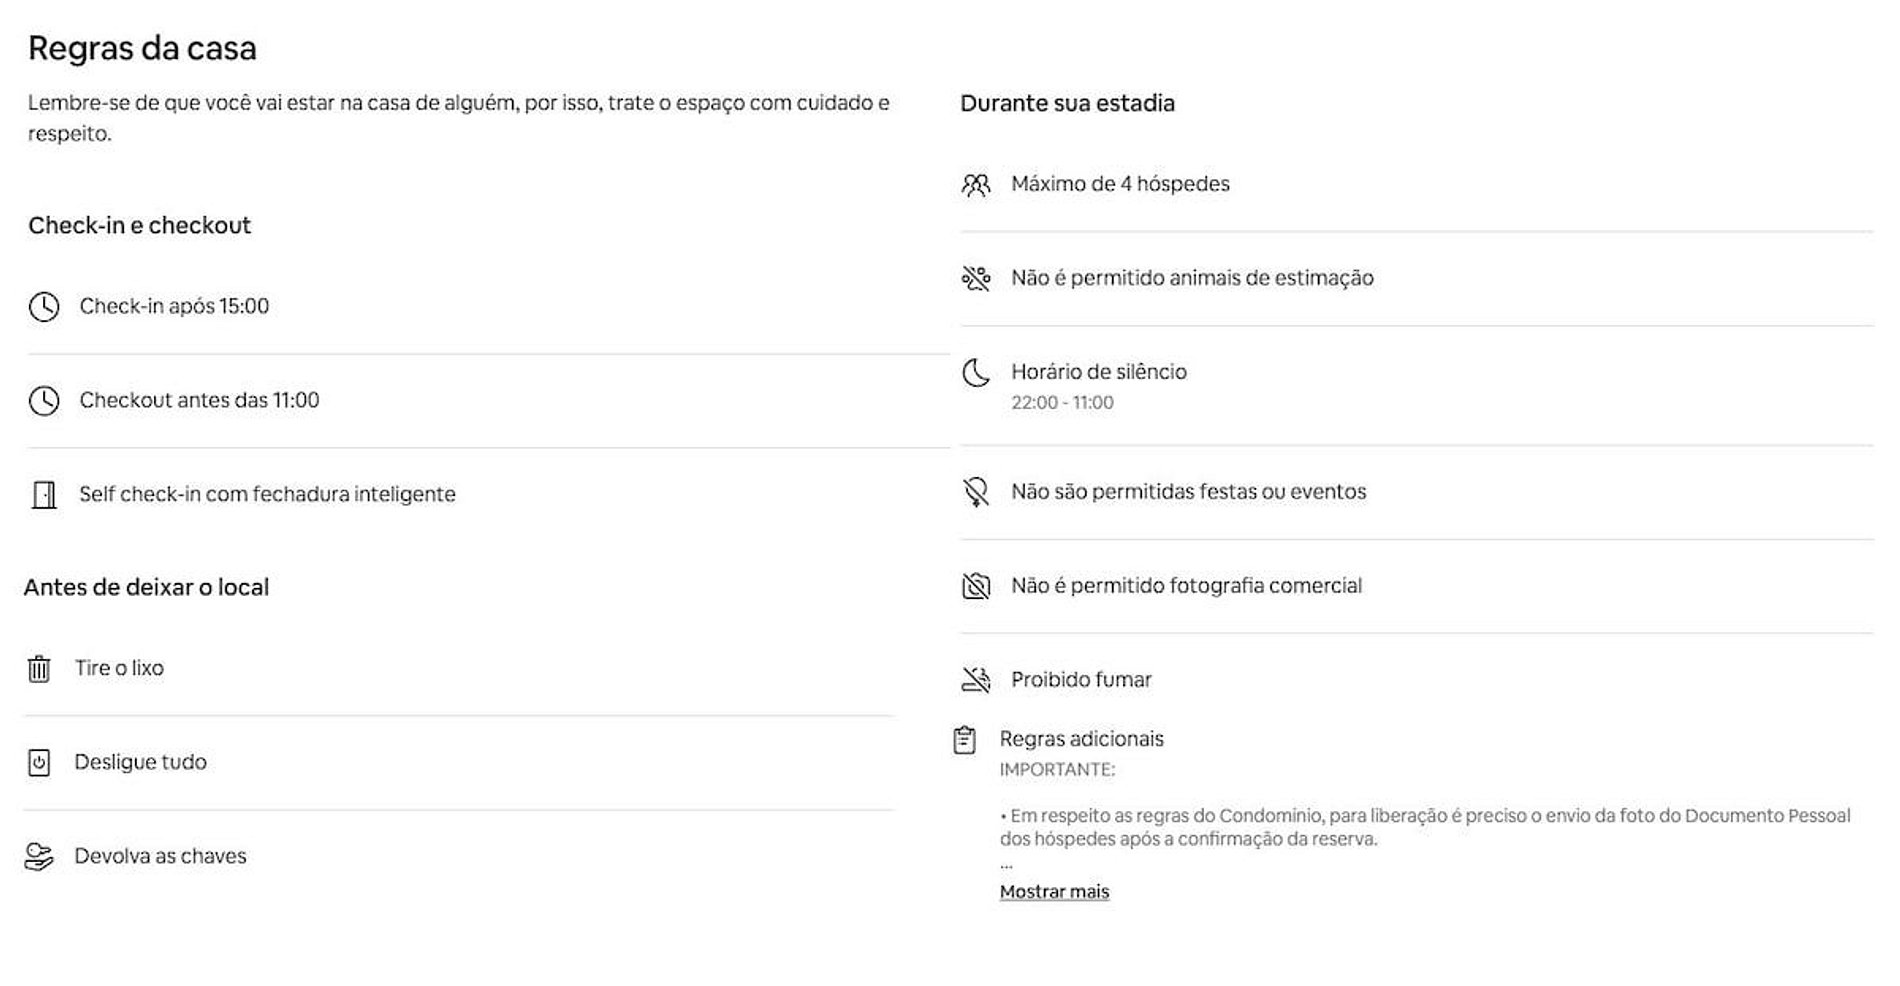This screenshot has height=986, width=1900.
Task: Click the clock icon next to Checkout antes das 11:00
Action: click(x=44, y=401)
